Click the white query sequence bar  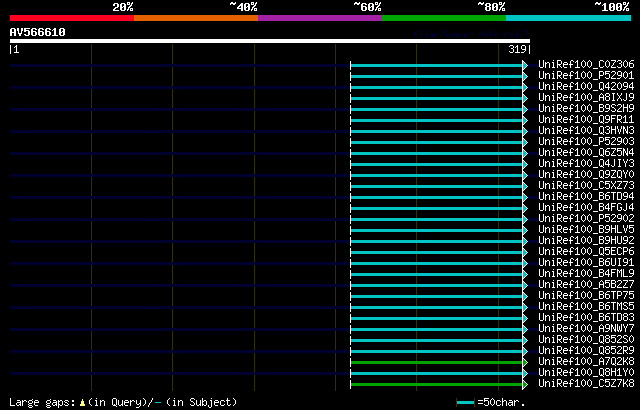pos(270,41)
